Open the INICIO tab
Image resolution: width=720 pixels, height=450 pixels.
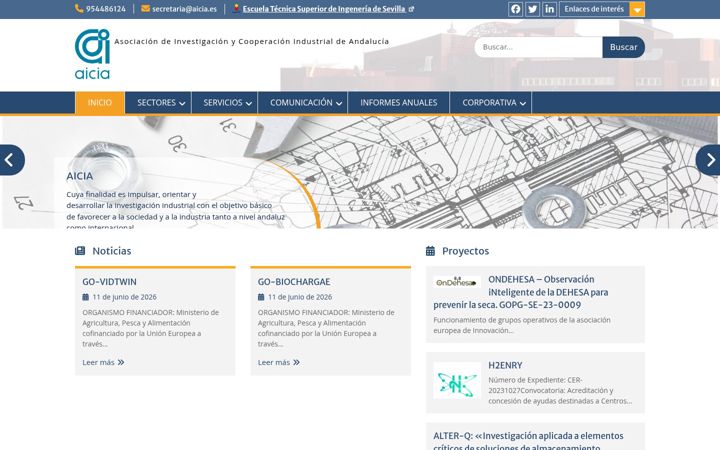coord(100,102)
